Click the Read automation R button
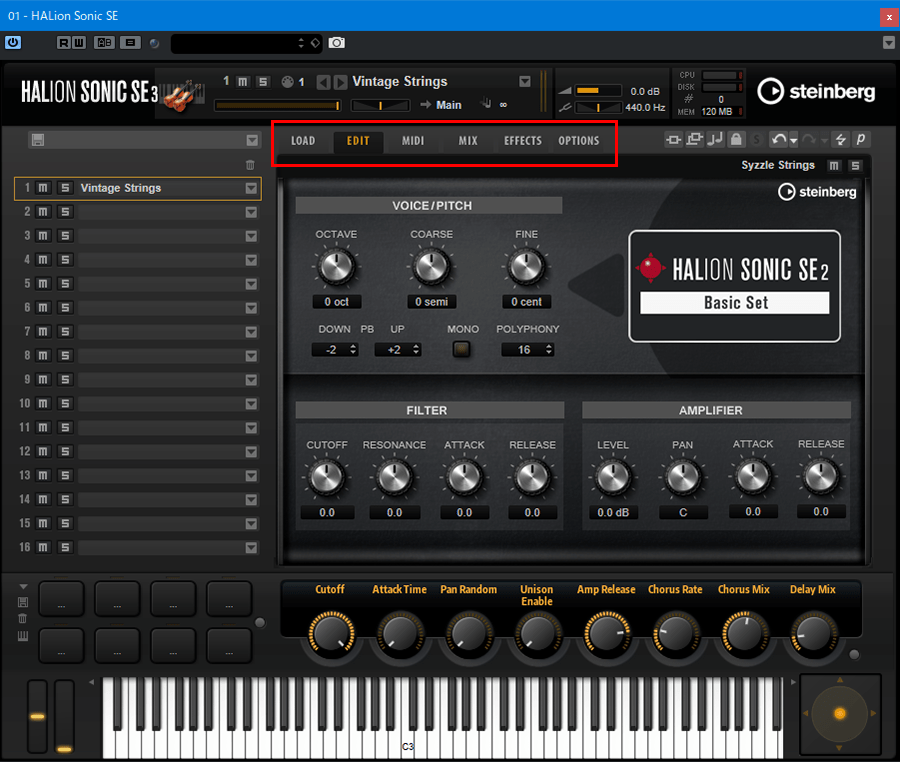This screenshot has height=762, width=900. point(63,42)
